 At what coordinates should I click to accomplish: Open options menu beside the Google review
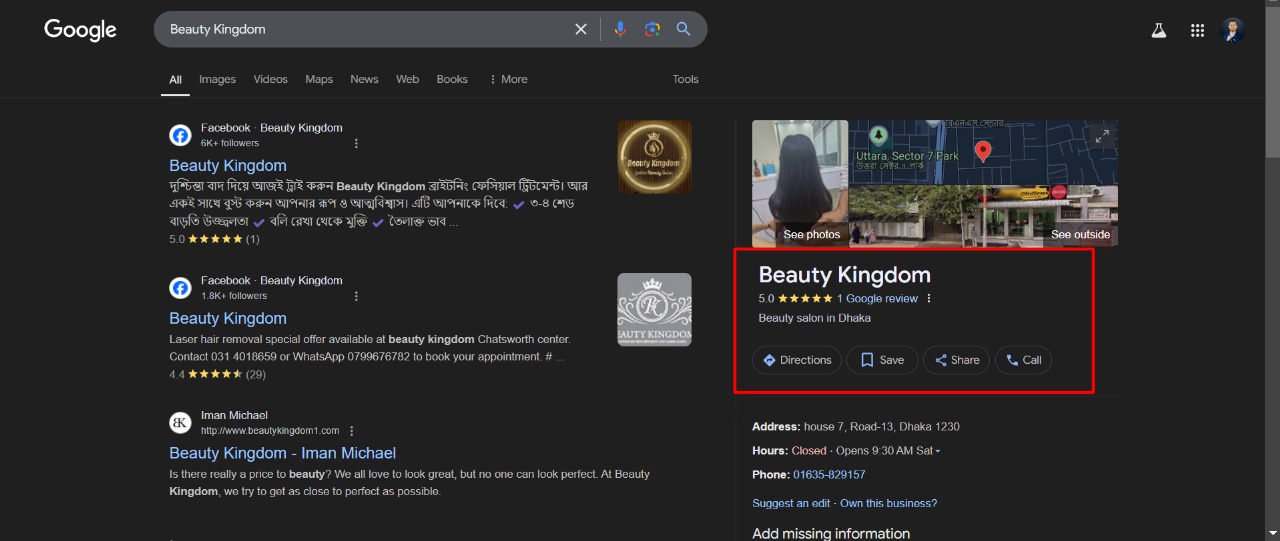pos(929,299)
